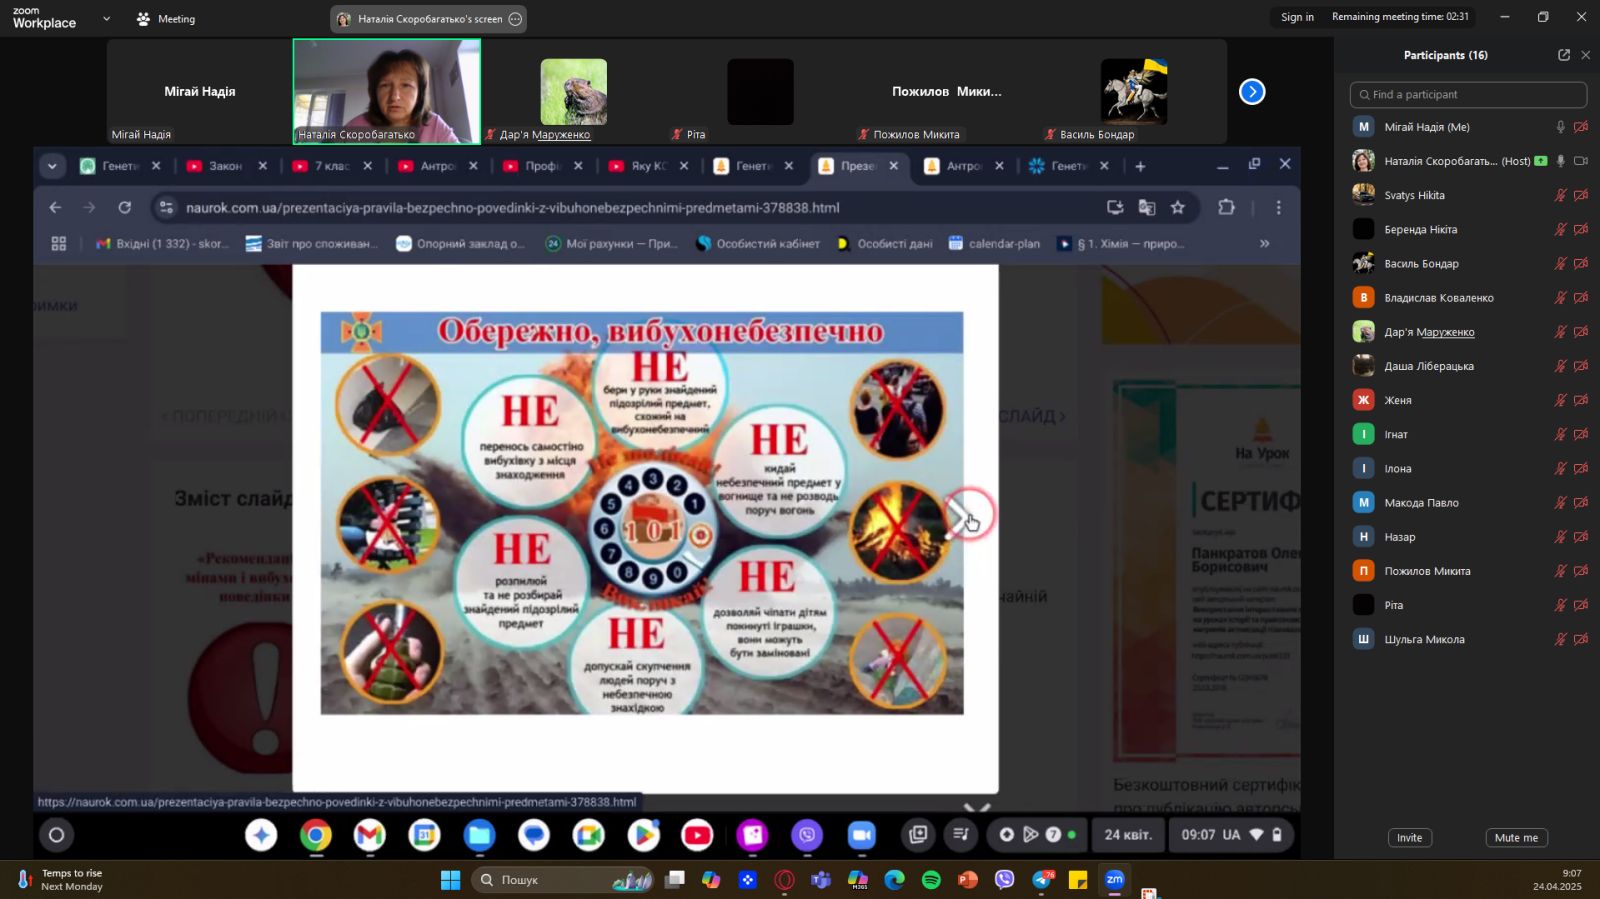
Task: Open Chrome from ChromeOS shelf
Action: click(315, 835)
